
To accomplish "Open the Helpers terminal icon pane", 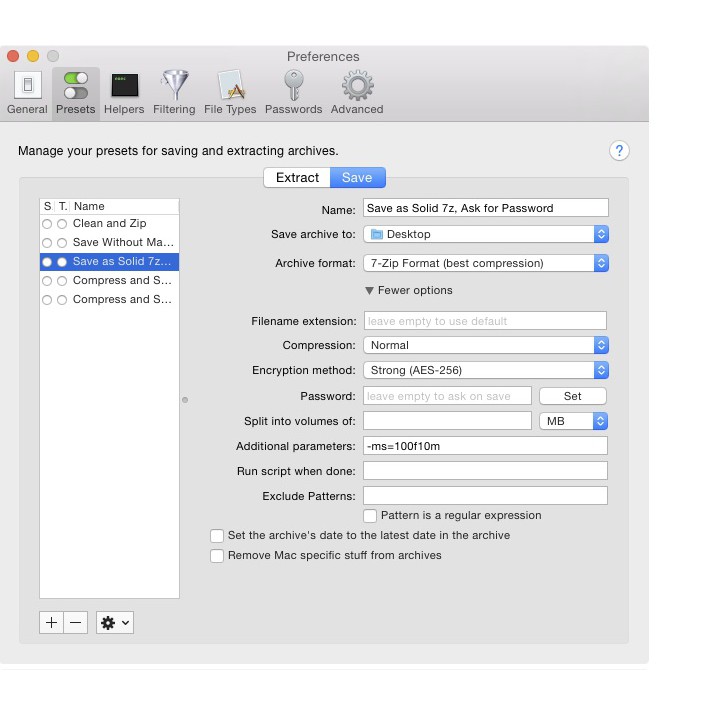I will [x=124, y=92].
